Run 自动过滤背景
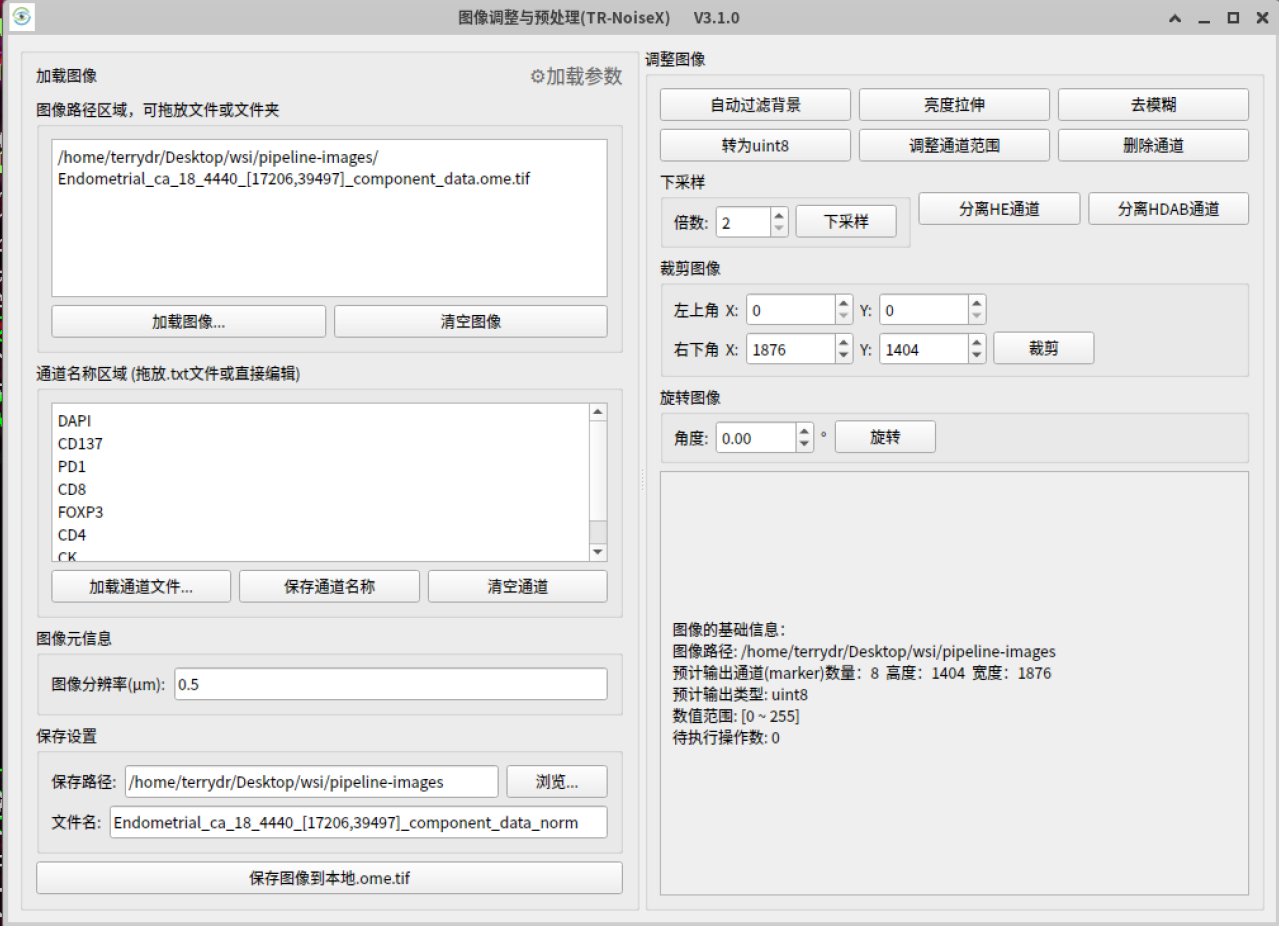The image size is (1279, 926). [x=755, y=105]
